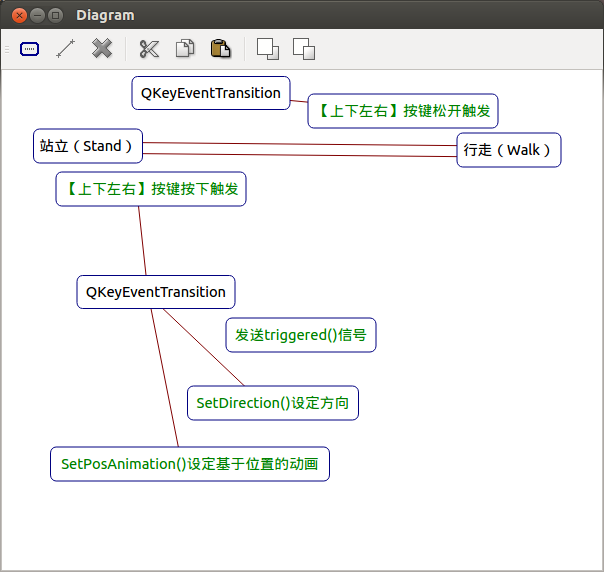Select the 【上下左右】按键松开触发 node
This screenshot has height=572, width=604.
pyautogui.click(x=403, y=111)
